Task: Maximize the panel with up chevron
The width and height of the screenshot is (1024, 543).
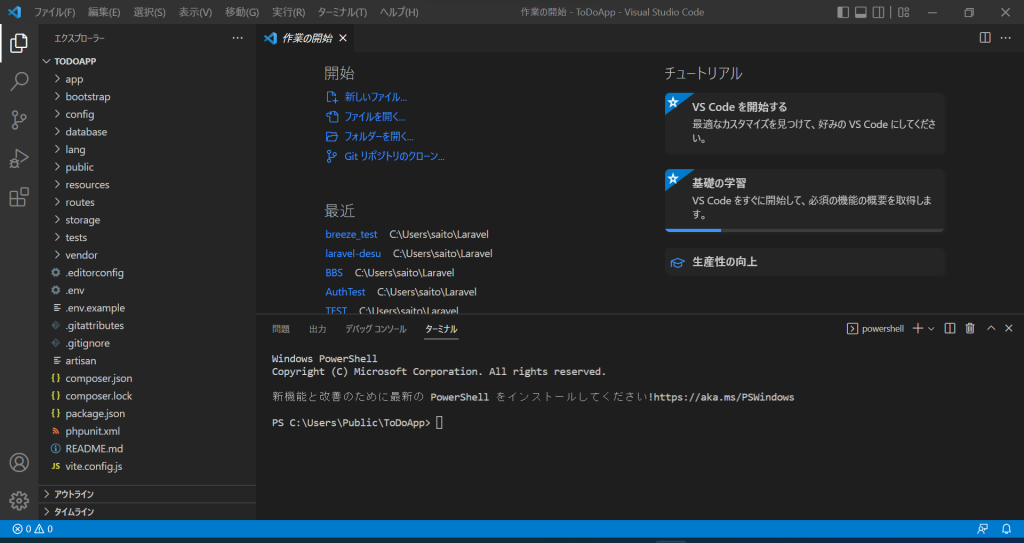Action: (x=991, y=329)
